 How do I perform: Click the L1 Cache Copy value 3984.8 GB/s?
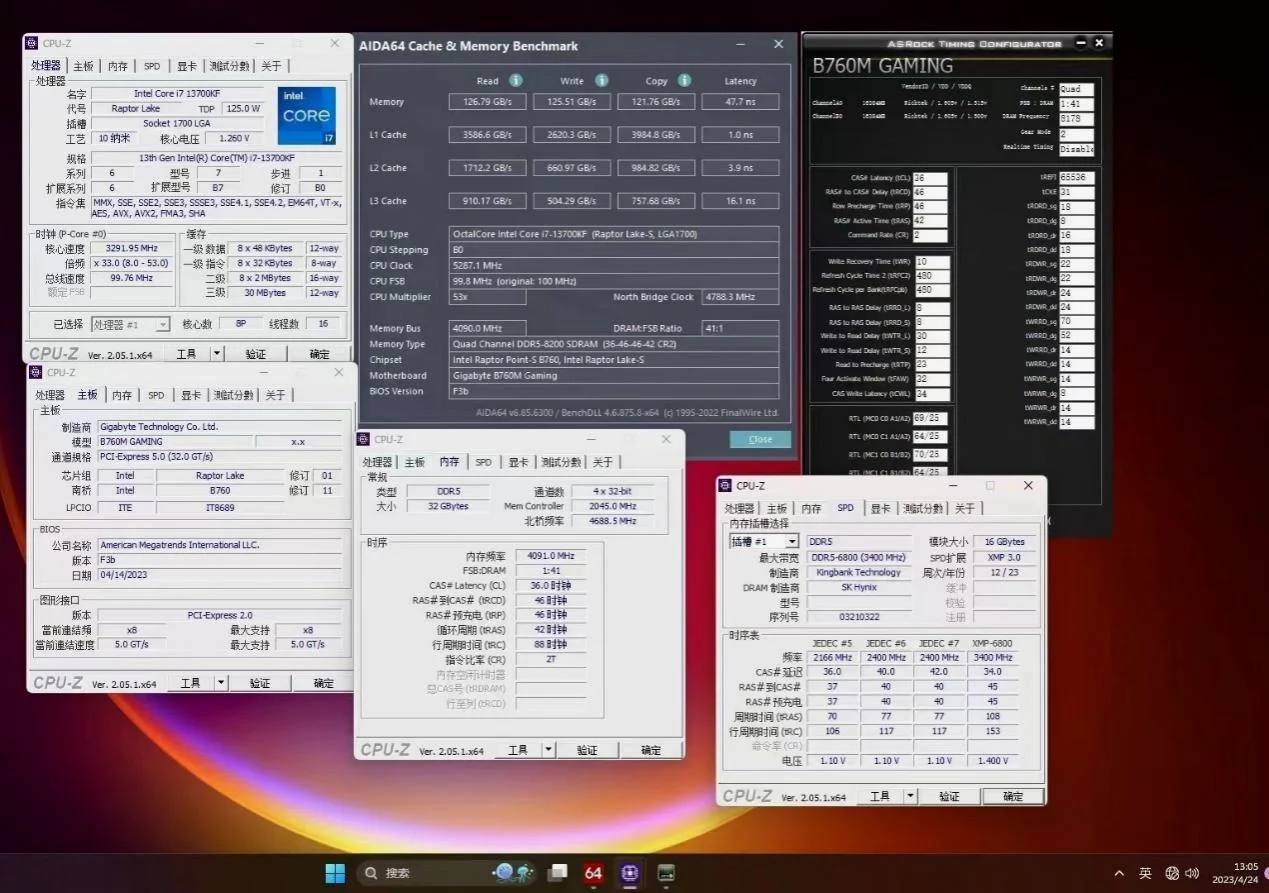click(x=656, y=135)
